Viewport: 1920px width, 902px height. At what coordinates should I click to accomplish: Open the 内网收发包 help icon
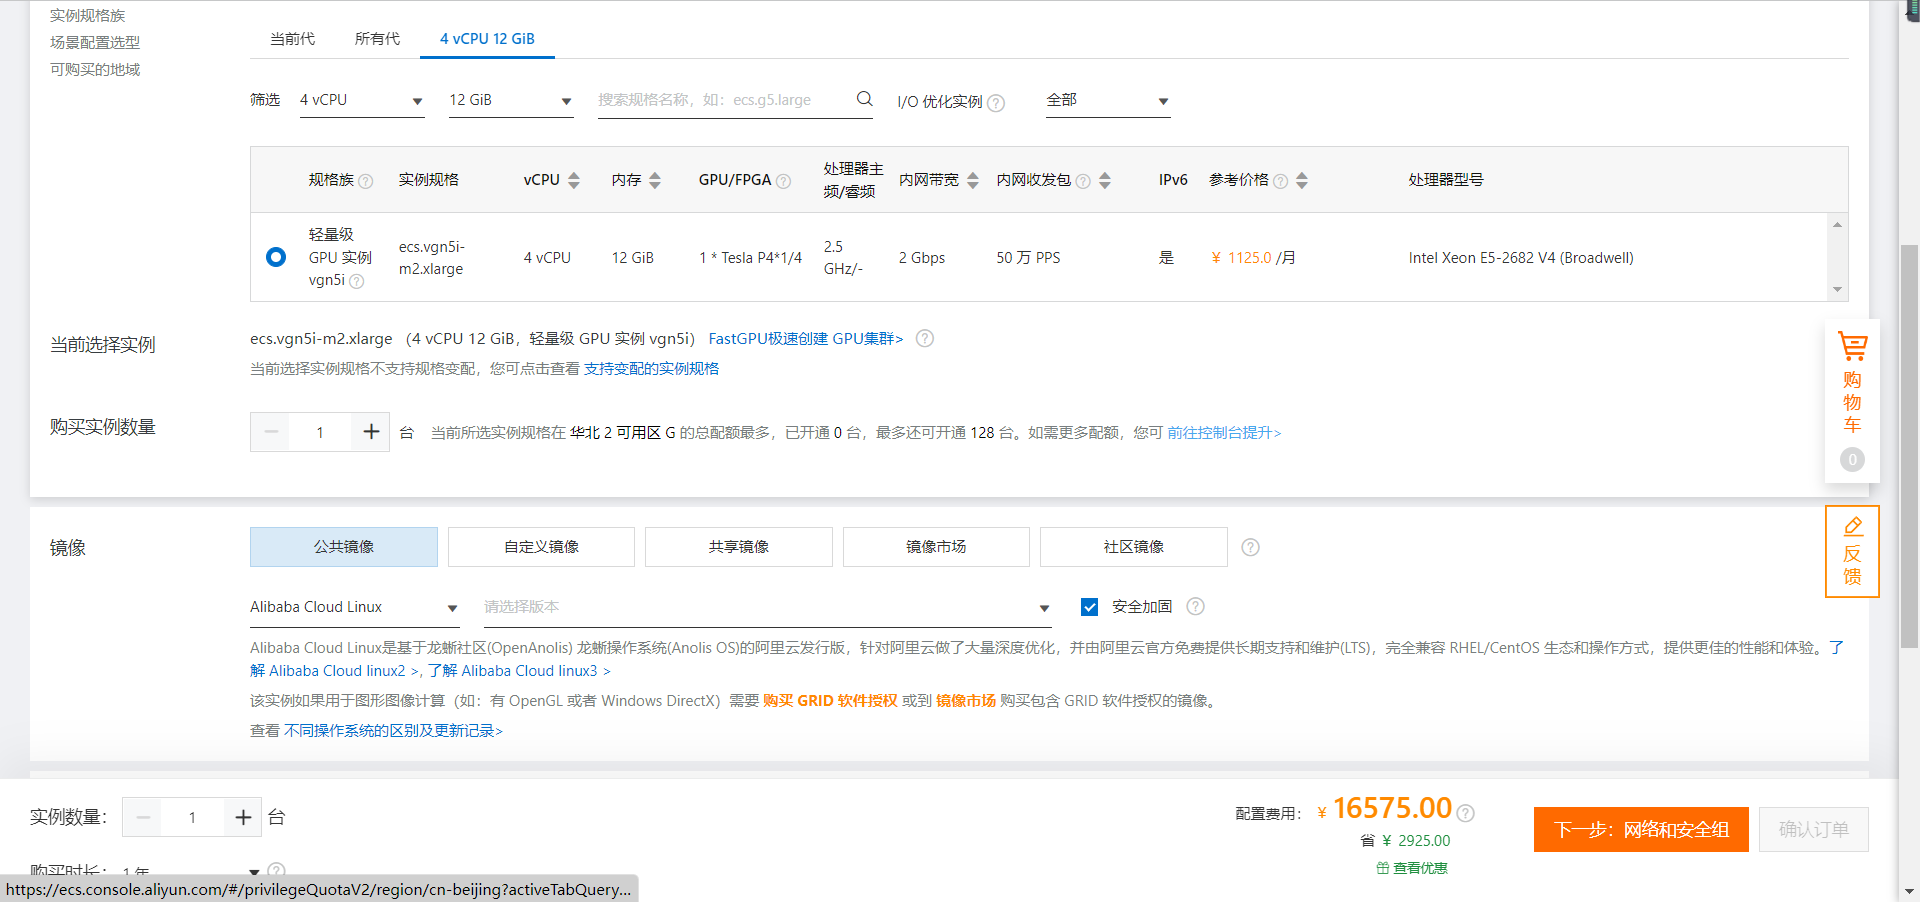pyautogui.click(x=1083, y=181)
